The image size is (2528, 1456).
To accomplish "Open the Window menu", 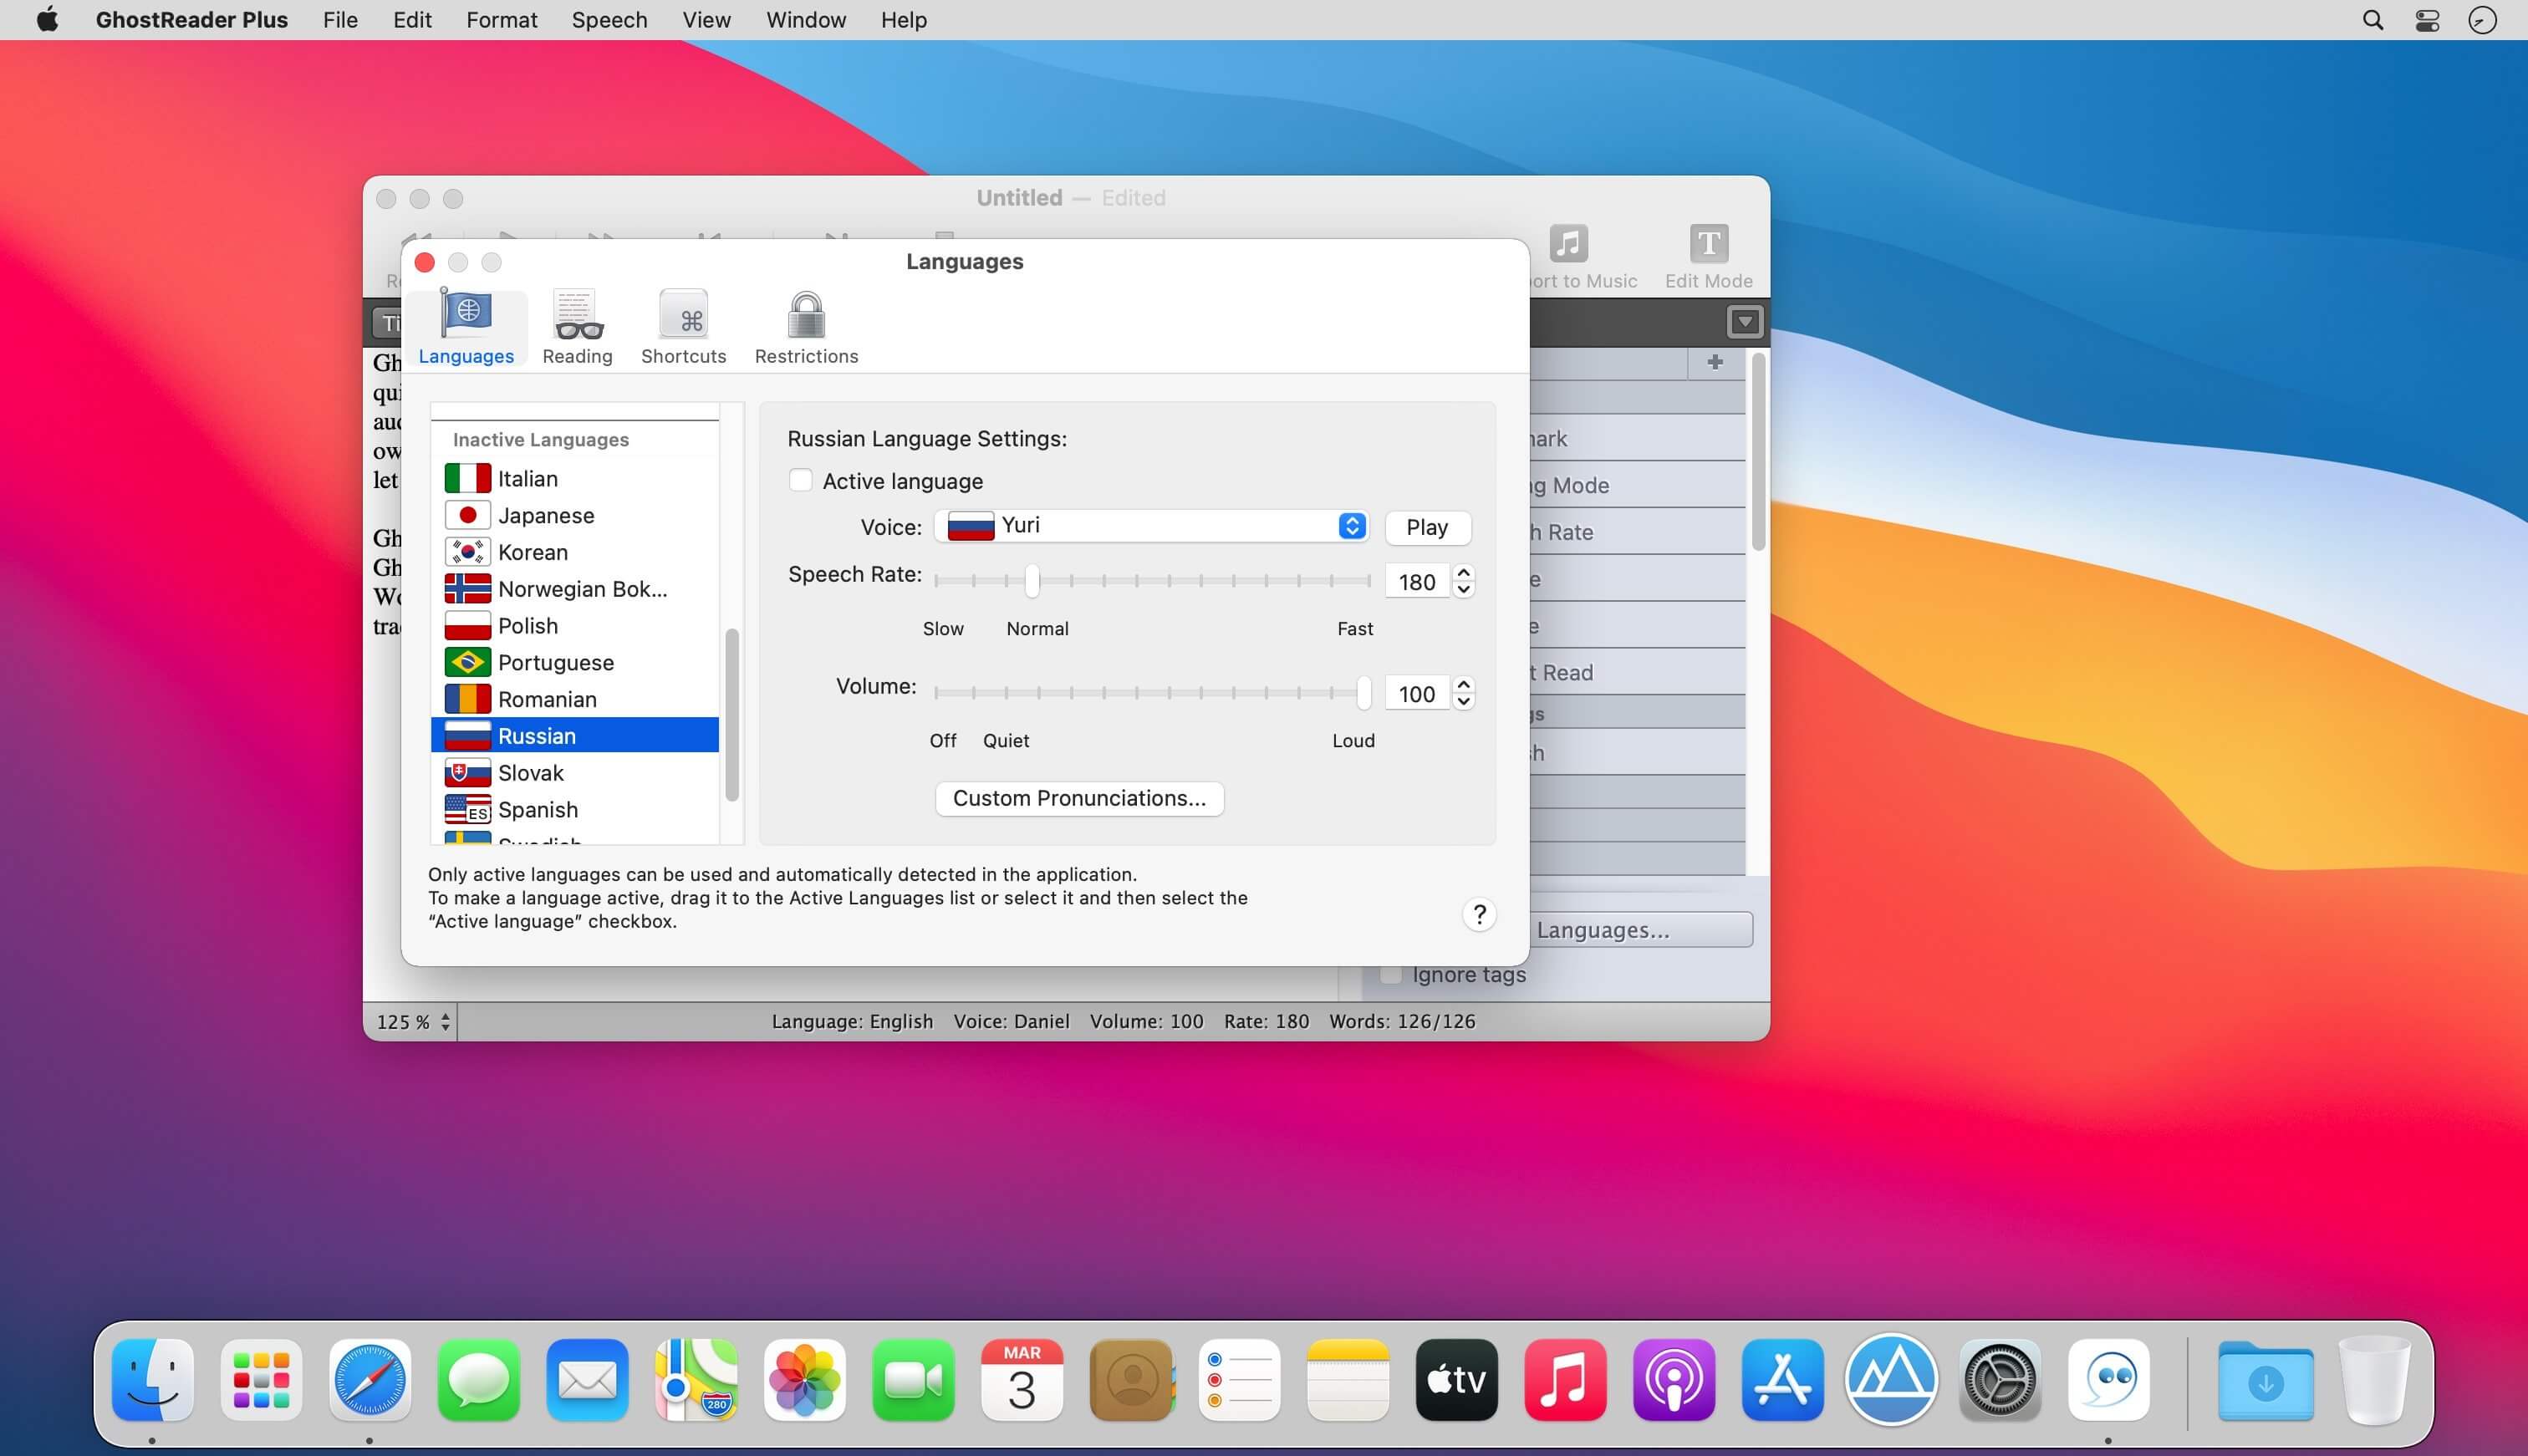I will pos(806,20).
